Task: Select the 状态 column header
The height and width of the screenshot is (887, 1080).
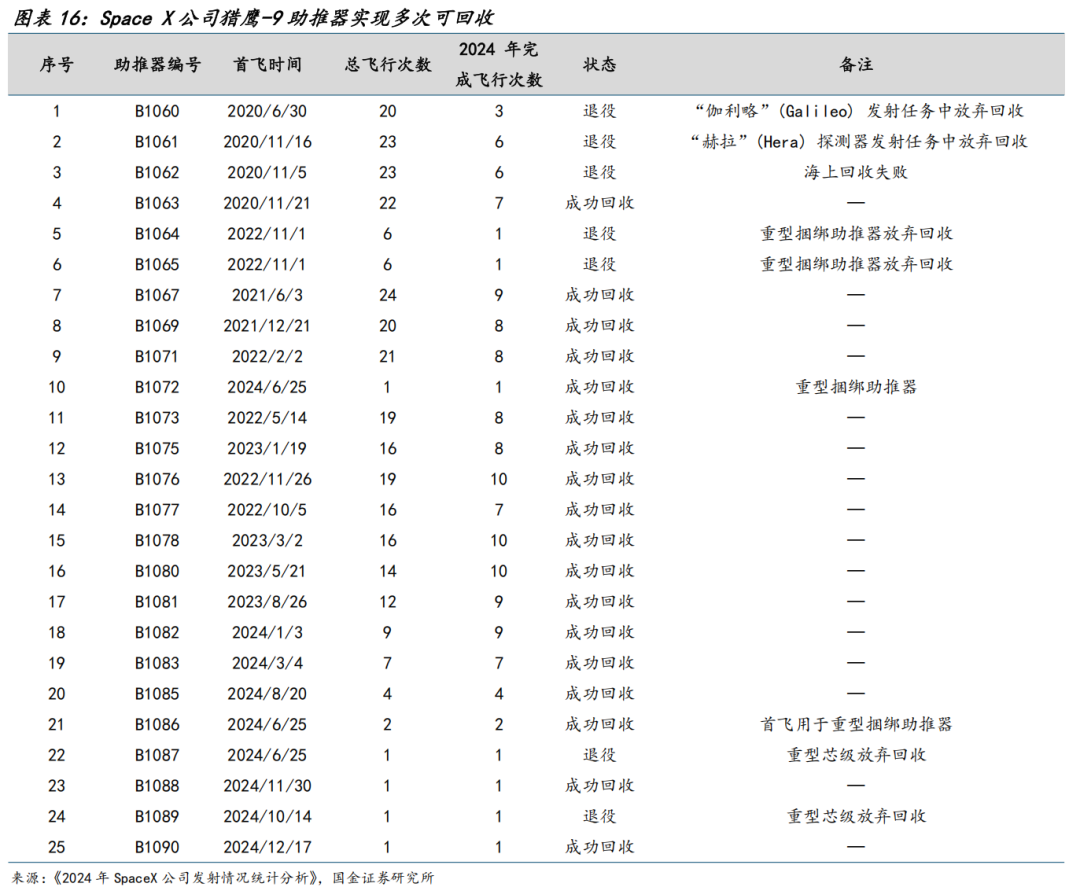Action: pos(599,65)
